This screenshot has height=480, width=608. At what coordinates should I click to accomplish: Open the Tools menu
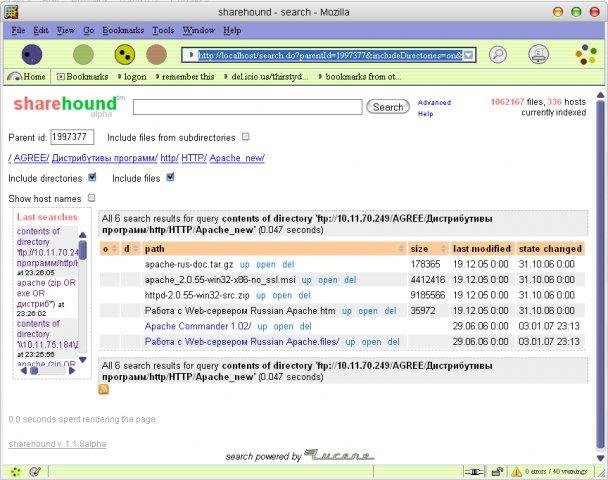(x=163, y=30)
